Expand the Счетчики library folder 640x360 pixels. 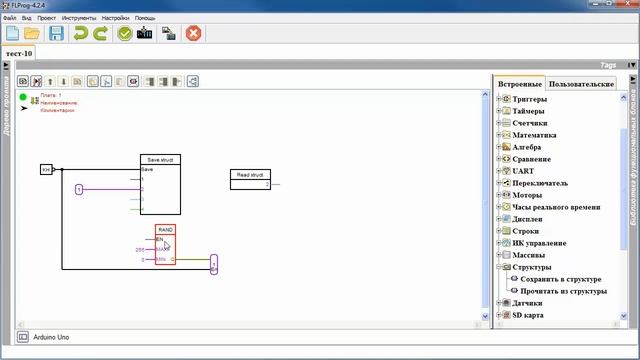pyautogui.click(x=498, y=122)
